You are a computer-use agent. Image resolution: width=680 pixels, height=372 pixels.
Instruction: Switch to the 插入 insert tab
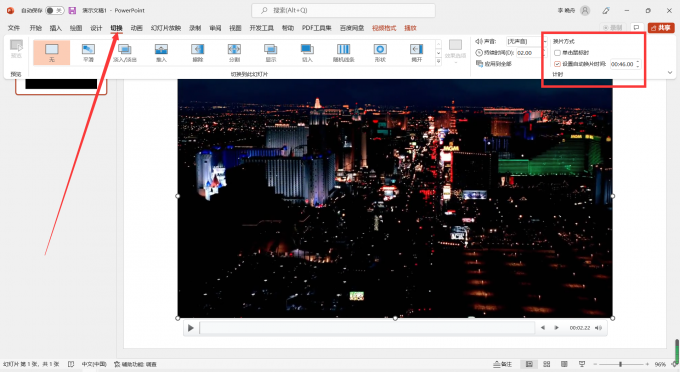pyautogui.click(x=56, y=28)
